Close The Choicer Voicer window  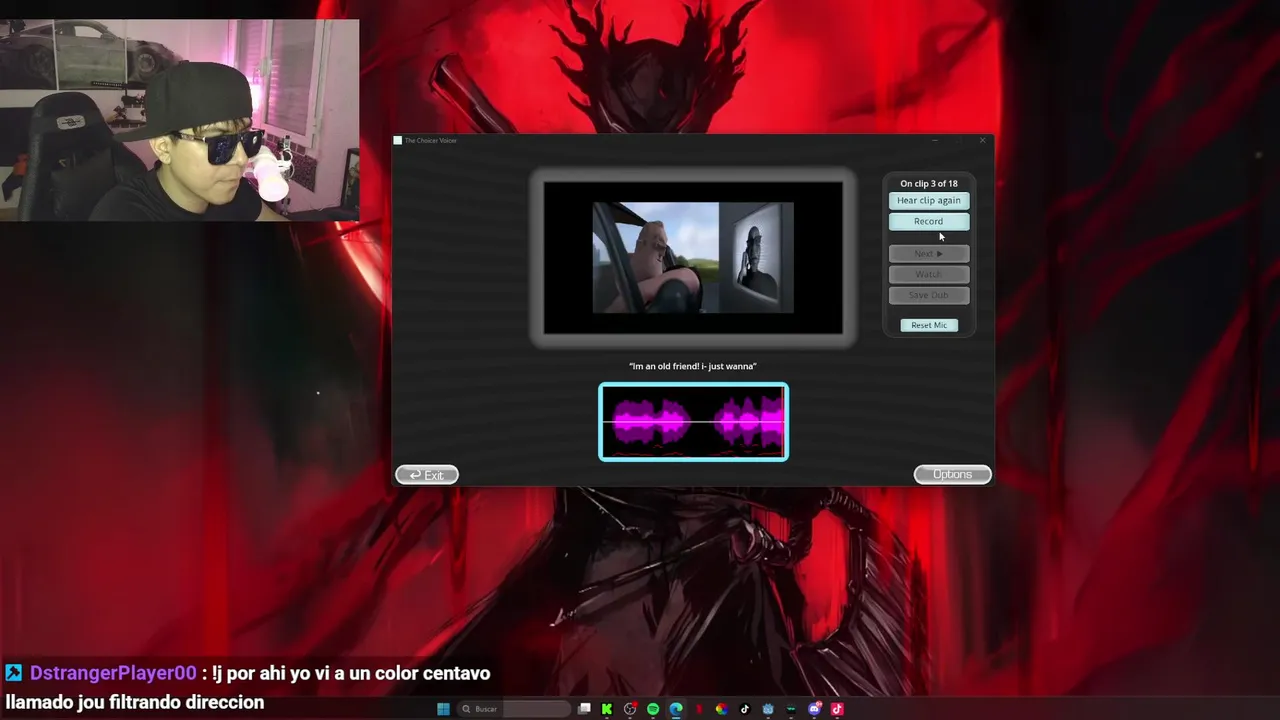(982, 140)
